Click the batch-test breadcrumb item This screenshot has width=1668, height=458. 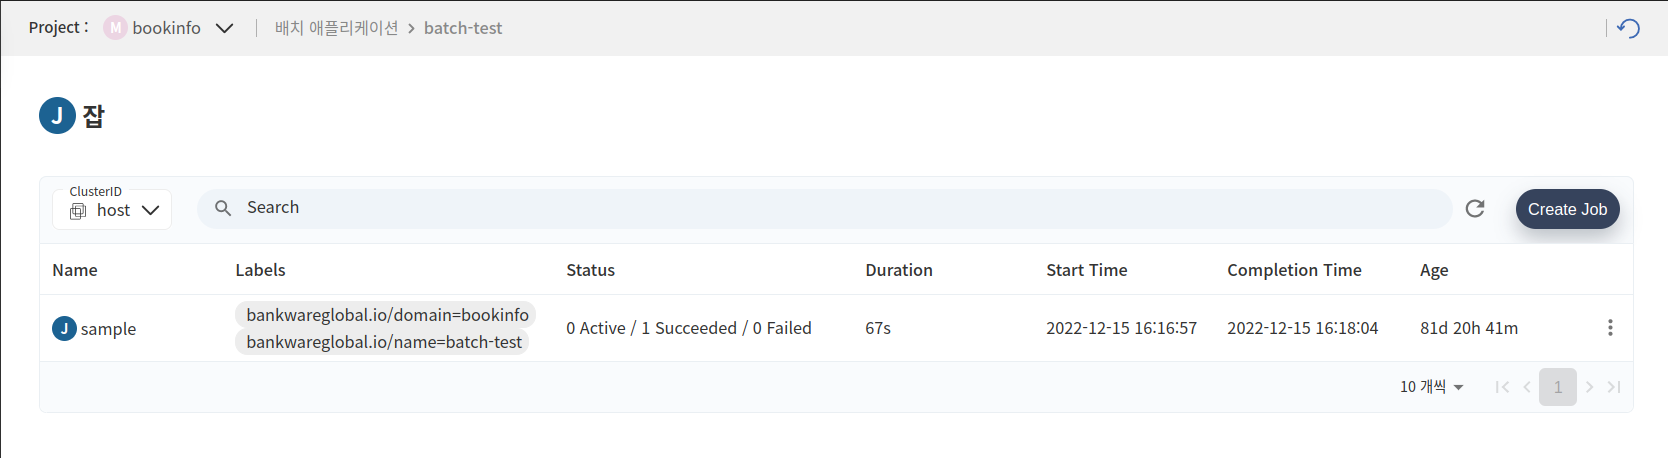463,28
